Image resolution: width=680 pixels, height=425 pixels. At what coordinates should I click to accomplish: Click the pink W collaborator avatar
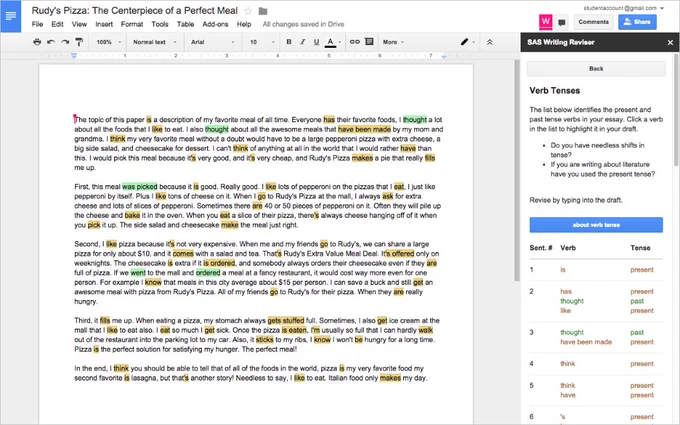coord(546,22)
